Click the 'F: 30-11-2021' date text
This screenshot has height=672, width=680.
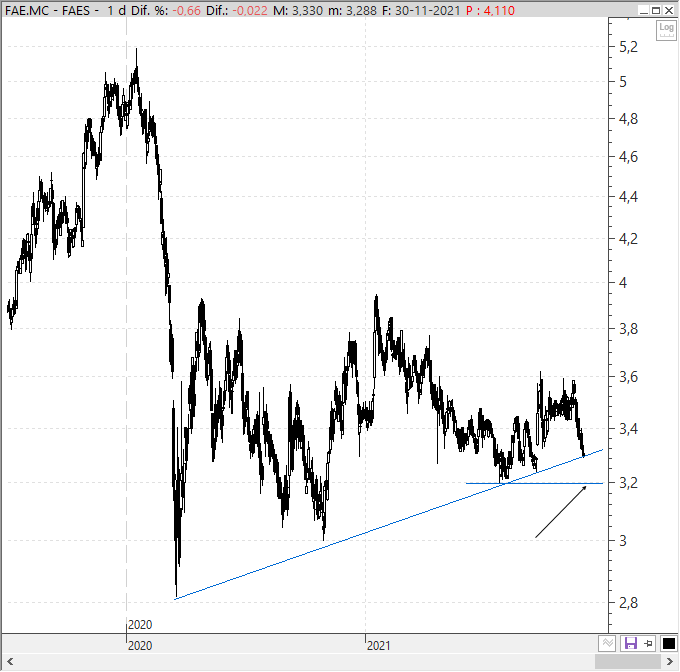point(421,10)
